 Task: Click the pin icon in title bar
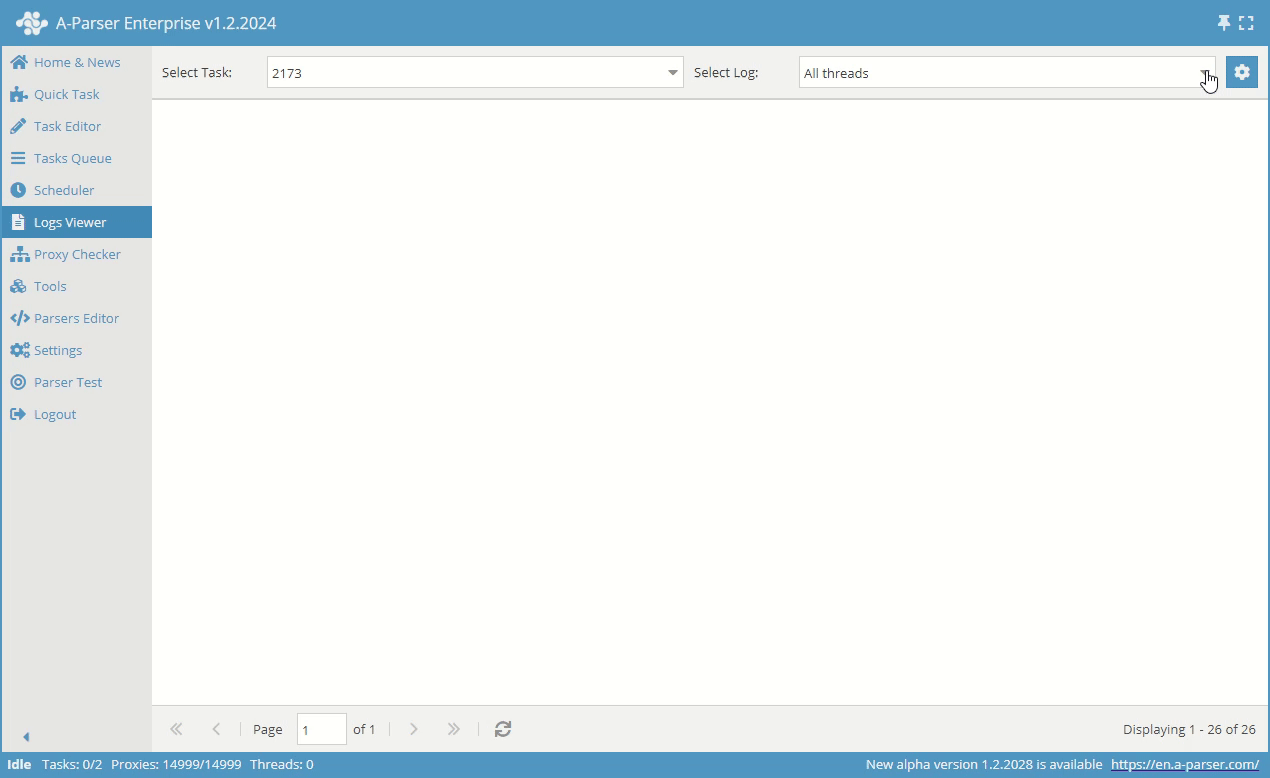[x=1224, y=22]
